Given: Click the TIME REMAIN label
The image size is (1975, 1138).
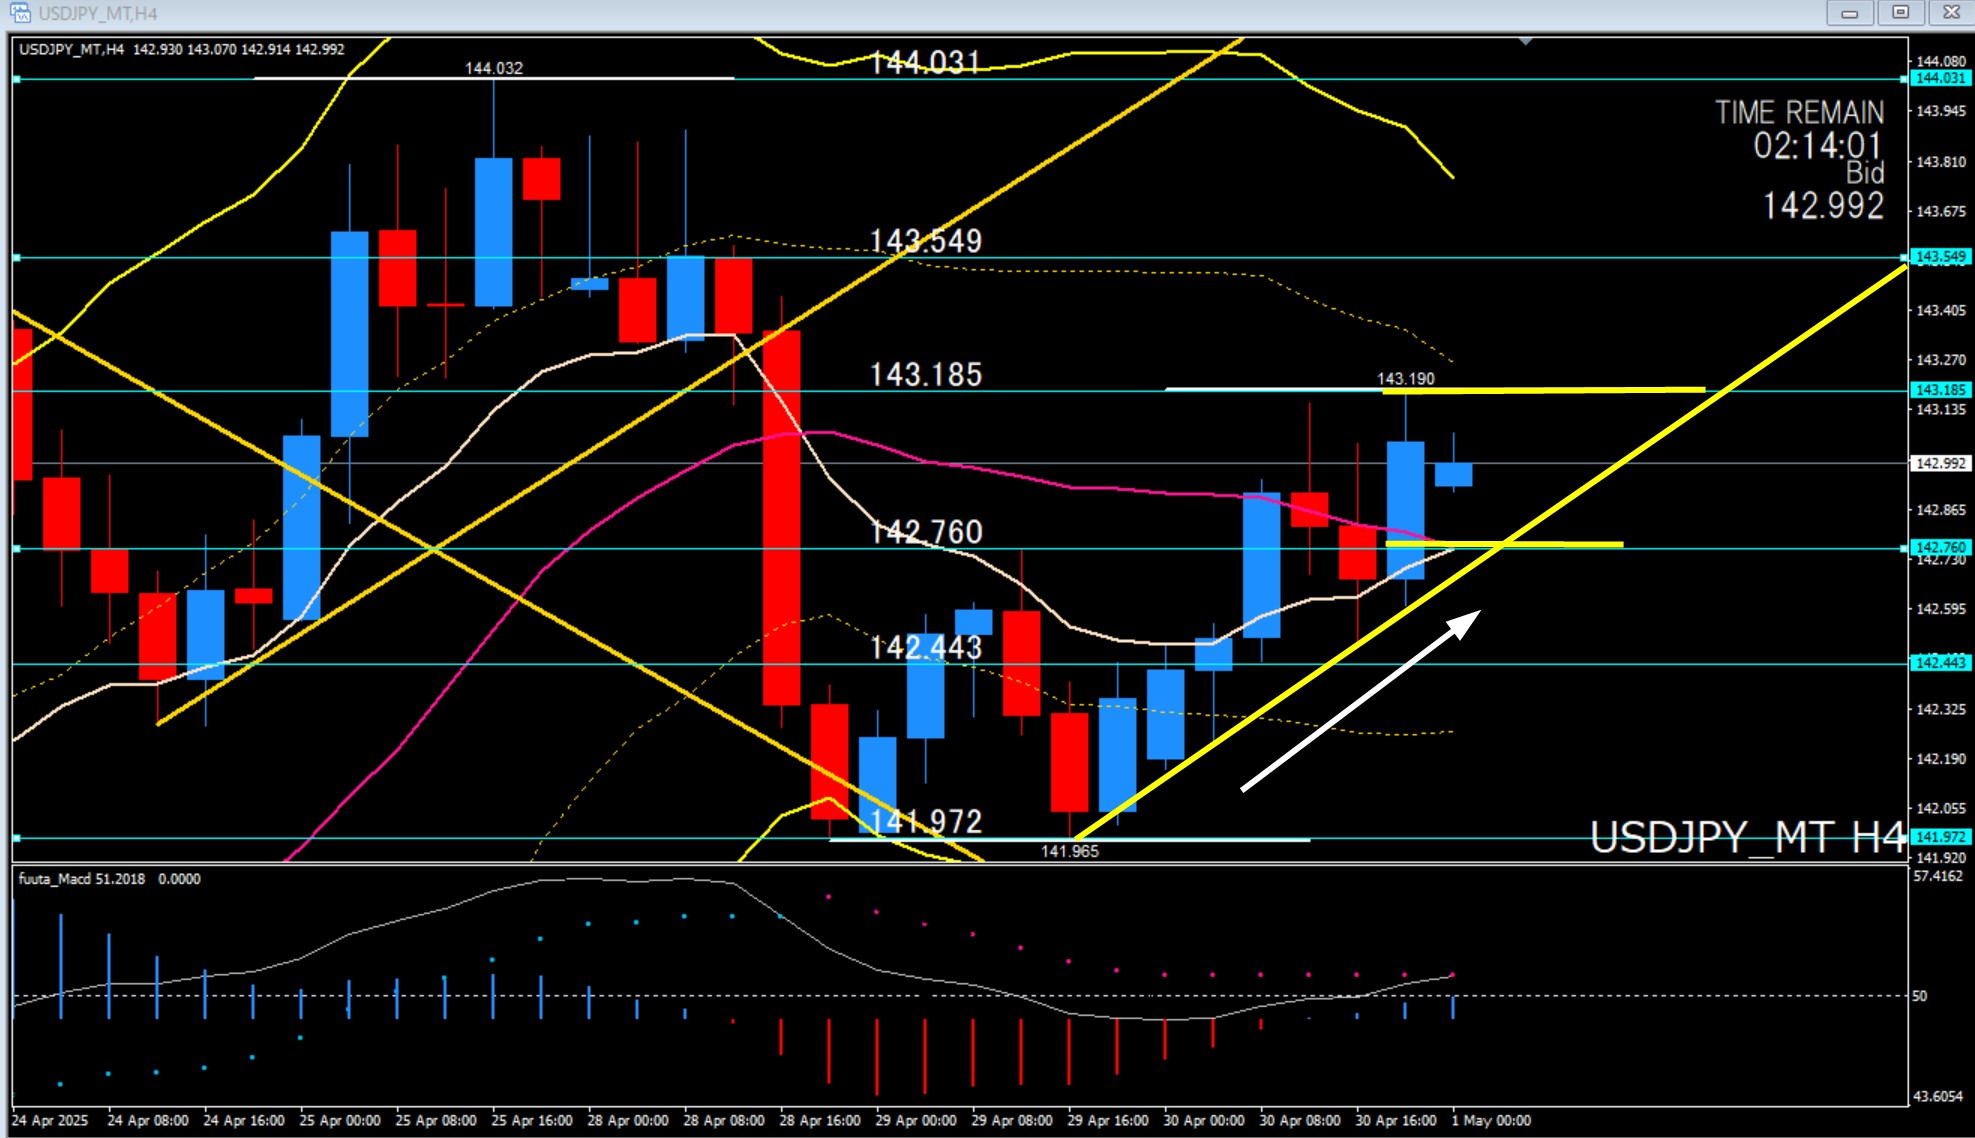Looking at the screenshot, I should 1800,112.
